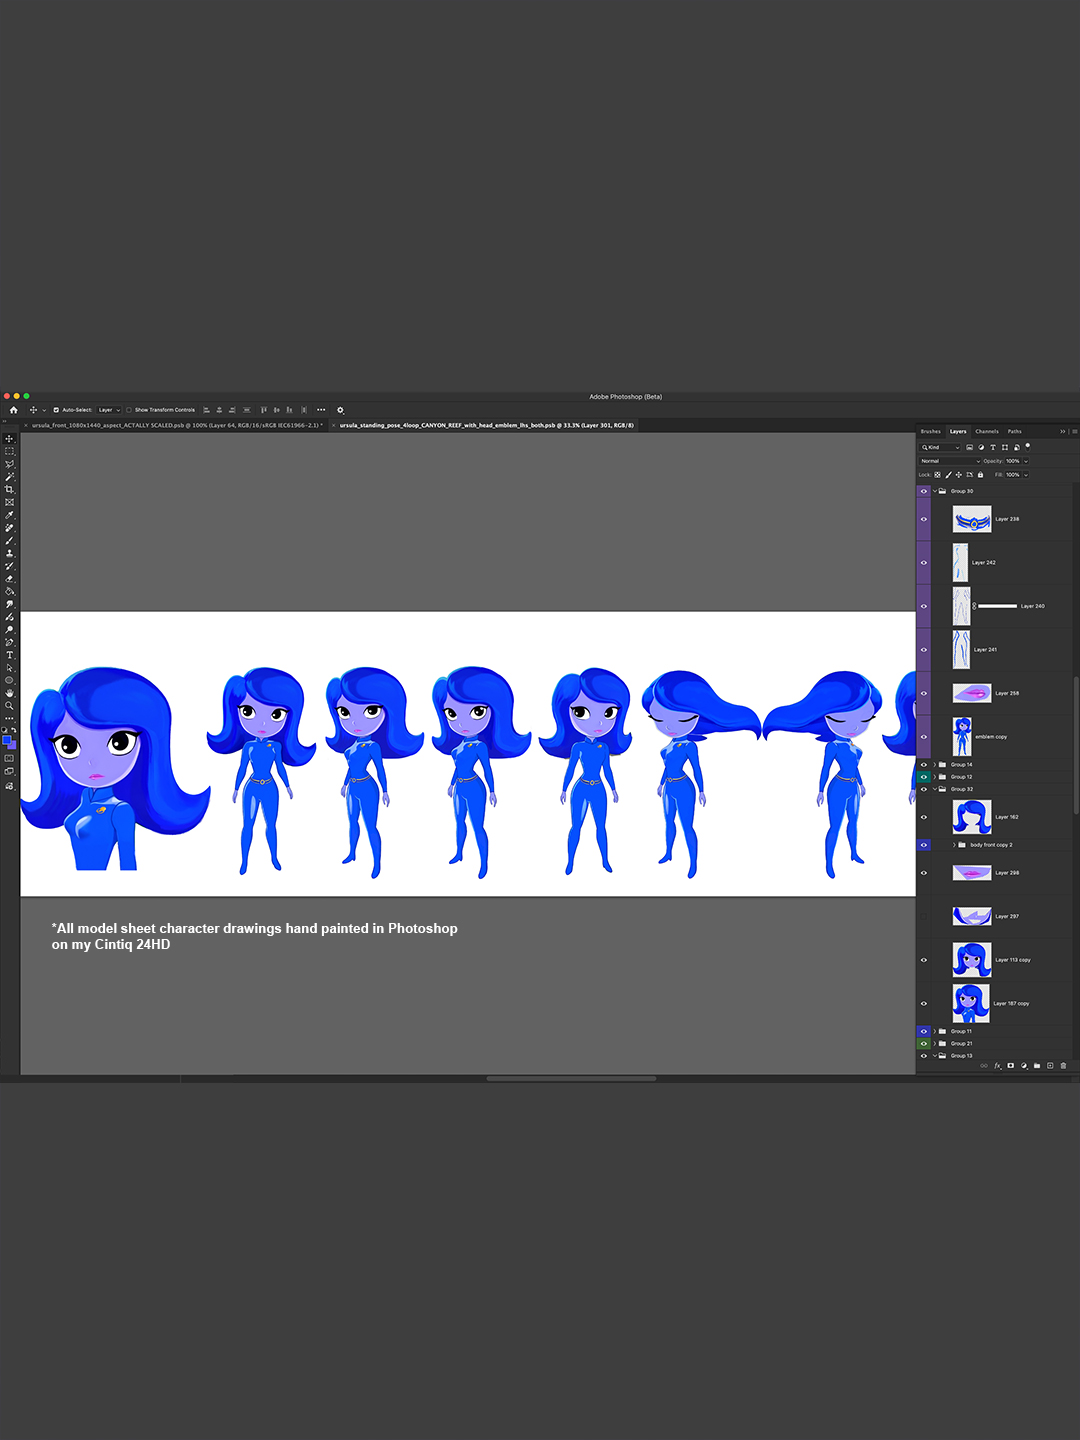Click the Layers panel tab
The width and height of the screenshot is (1080, 1440).
[958, 431]
